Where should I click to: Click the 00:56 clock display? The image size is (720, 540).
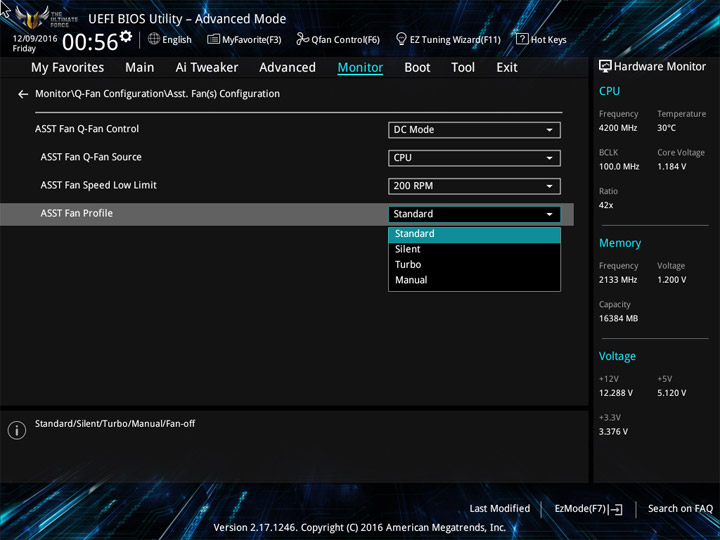pos(90,42)
